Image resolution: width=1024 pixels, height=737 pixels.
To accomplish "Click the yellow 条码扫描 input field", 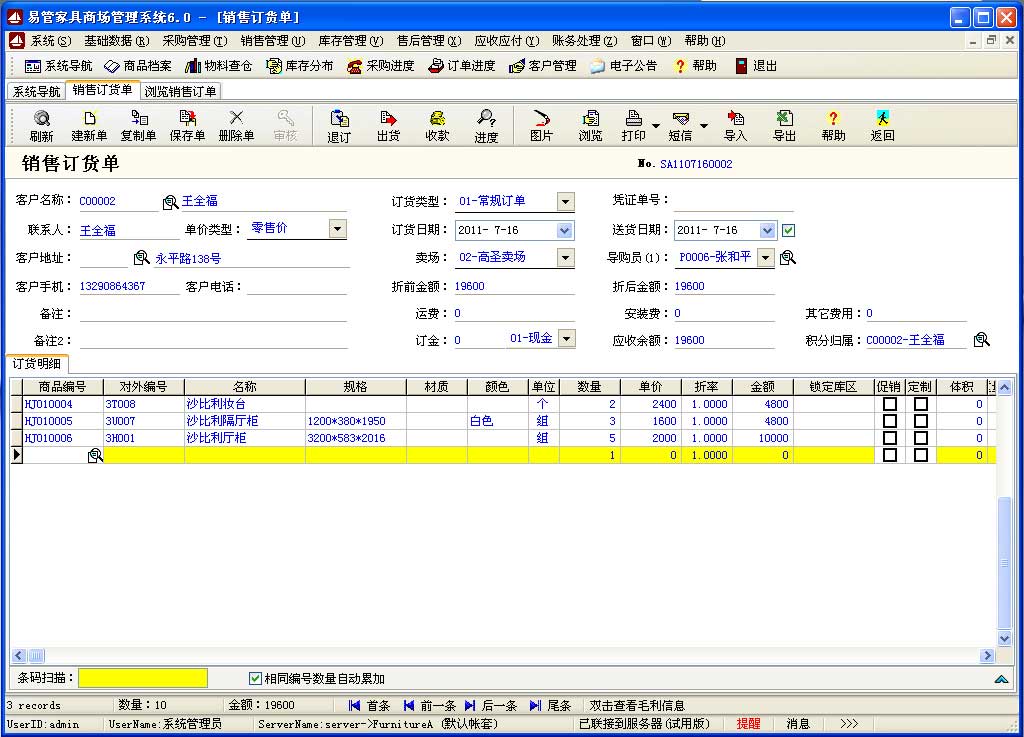I will 143,678.
